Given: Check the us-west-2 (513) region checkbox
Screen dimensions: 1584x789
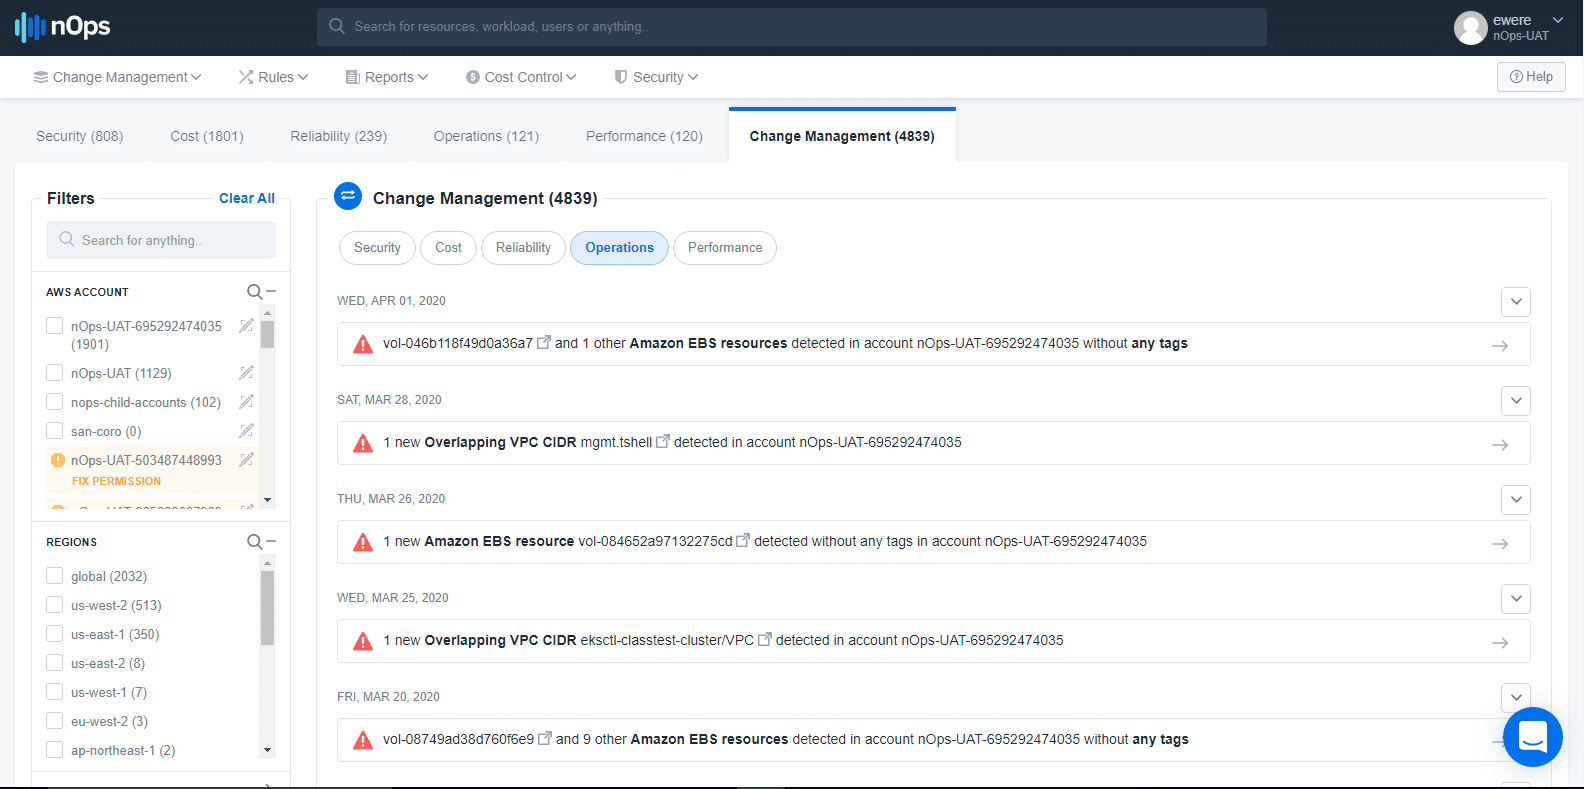Looking at the screenshot, I should click(55, 605).
